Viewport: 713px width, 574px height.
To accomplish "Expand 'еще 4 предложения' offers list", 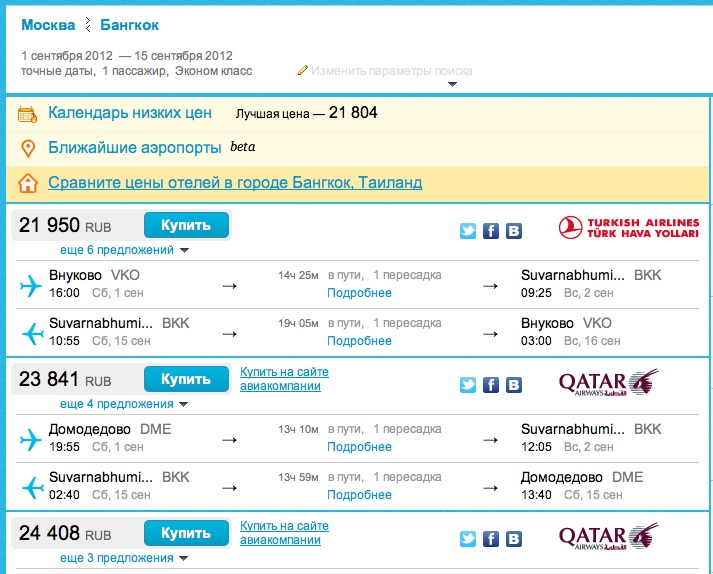I will [124, 404].
